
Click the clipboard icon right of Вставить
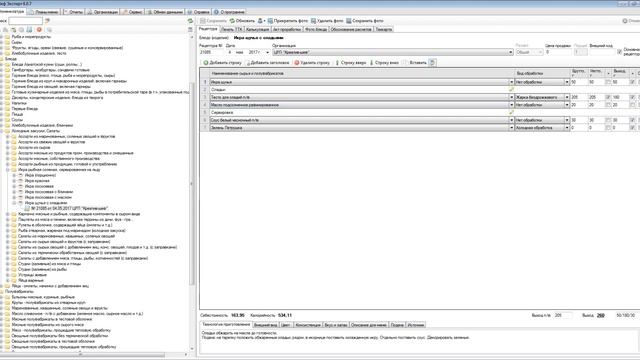[x=433, y=63]
